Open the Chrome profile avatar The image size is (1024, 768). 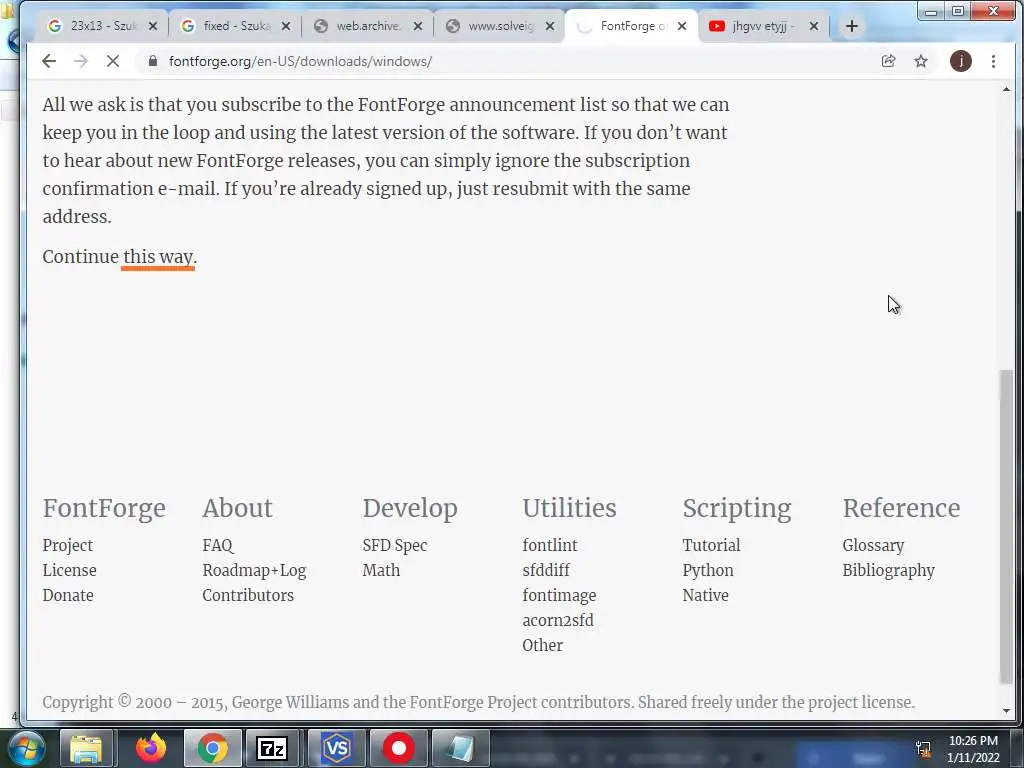961,61
